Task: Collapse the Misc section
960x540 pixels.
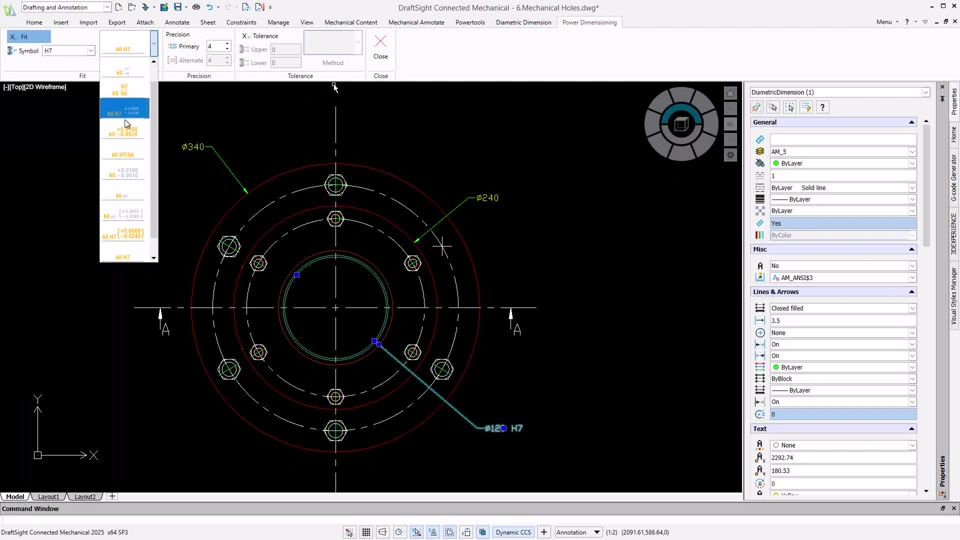Action: tap(911, 249)
